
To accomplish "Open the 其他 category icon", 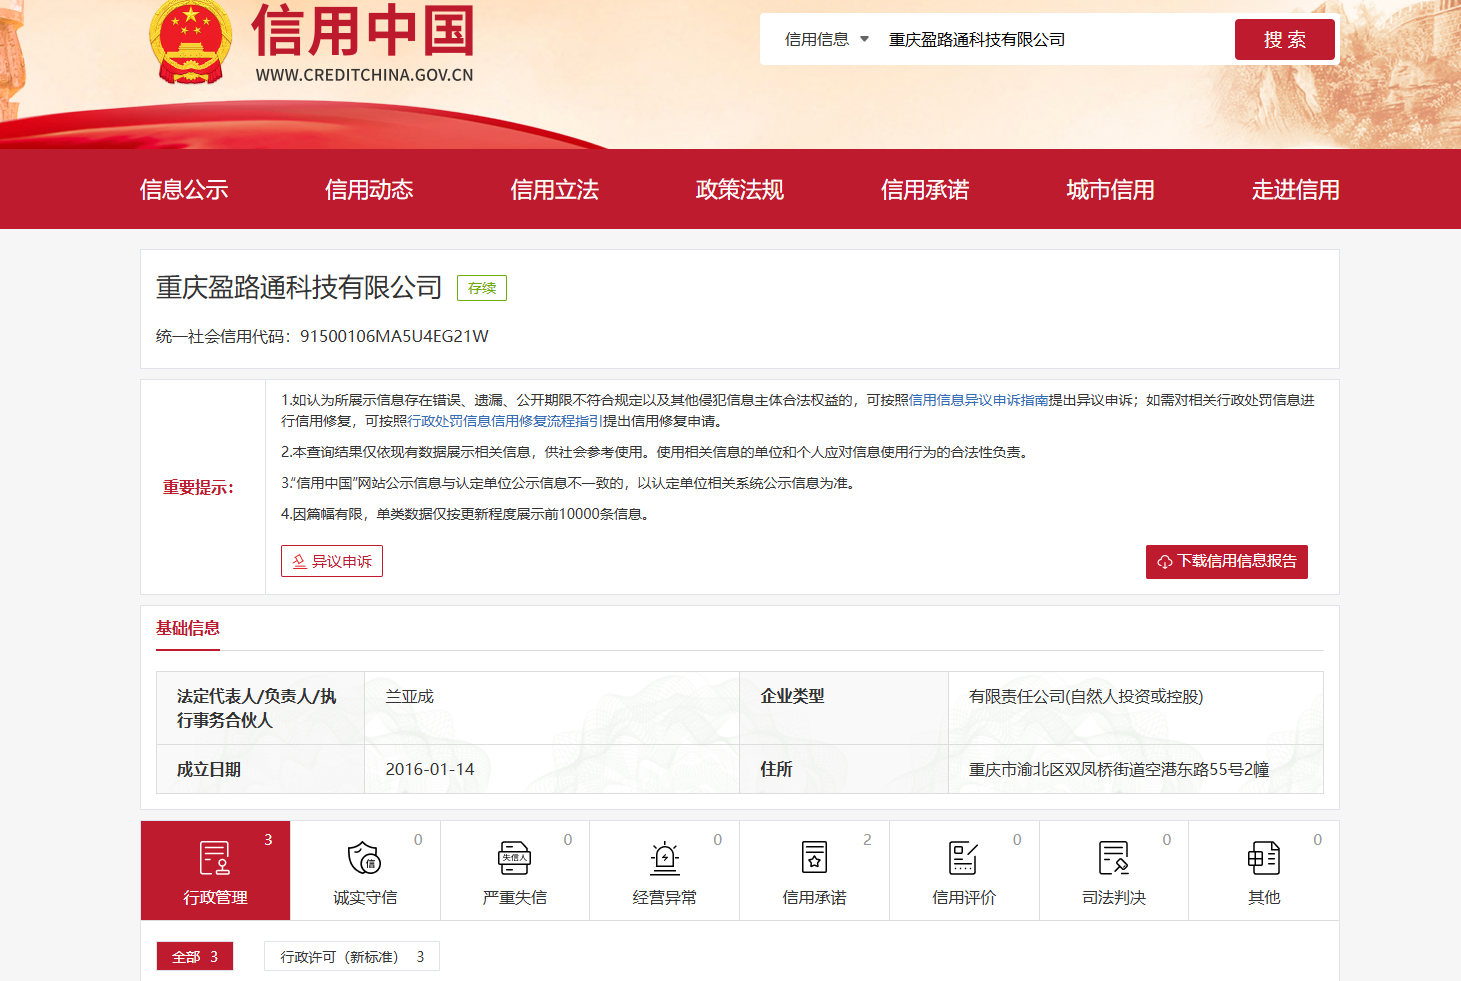I will (1263, 858).
